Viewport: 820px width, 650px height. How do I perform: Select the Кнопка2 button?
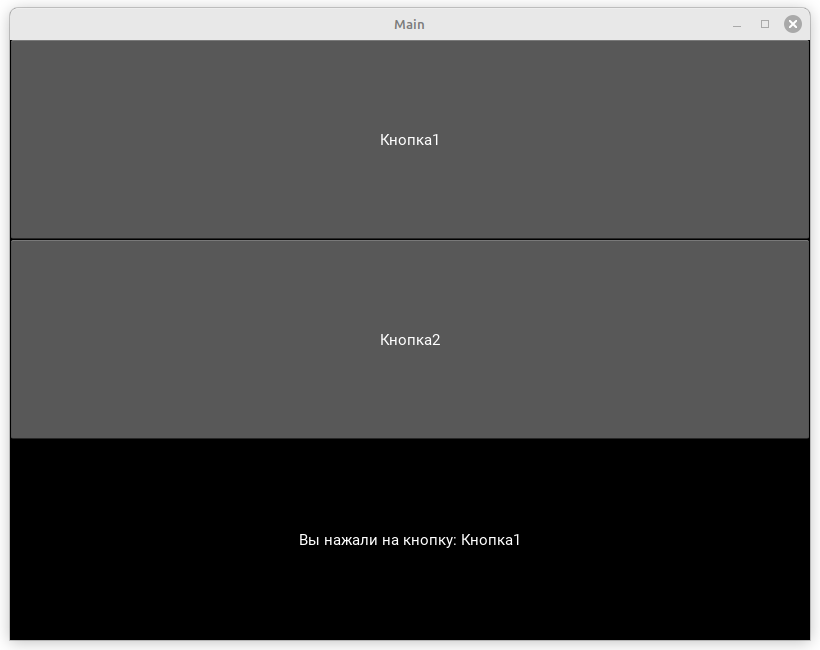tap(409, 339)
